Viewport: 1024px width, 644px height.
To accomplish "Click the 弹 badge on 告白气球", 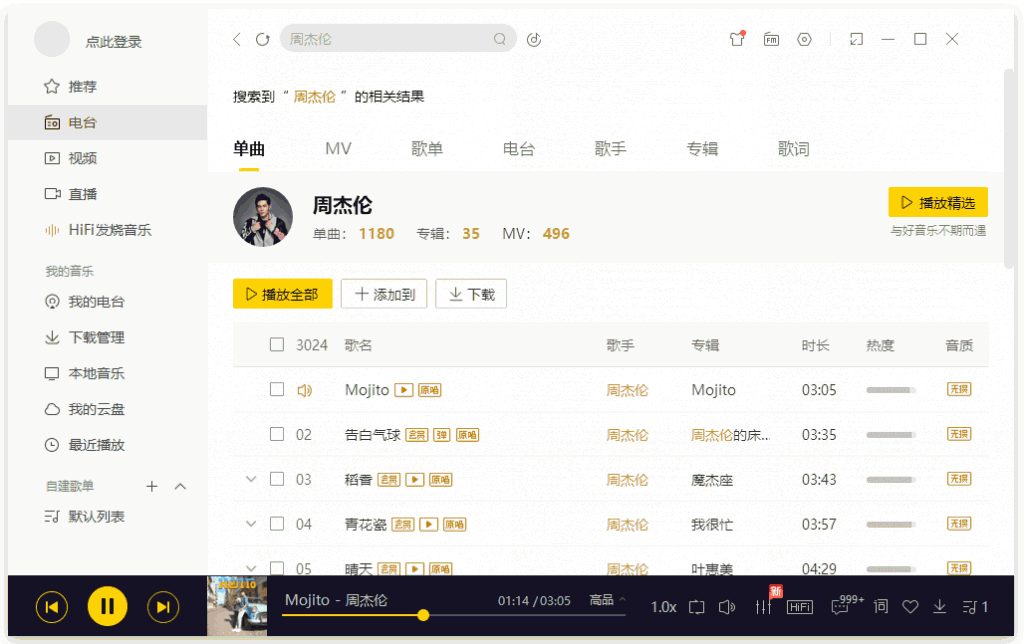I will coord(442,435).
